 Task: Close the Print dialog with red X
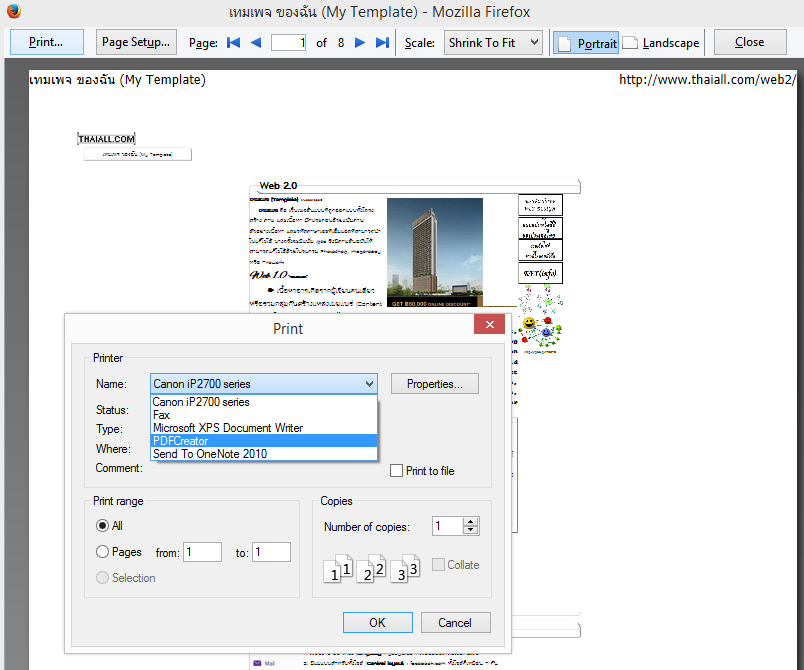[x=489, y=326]
